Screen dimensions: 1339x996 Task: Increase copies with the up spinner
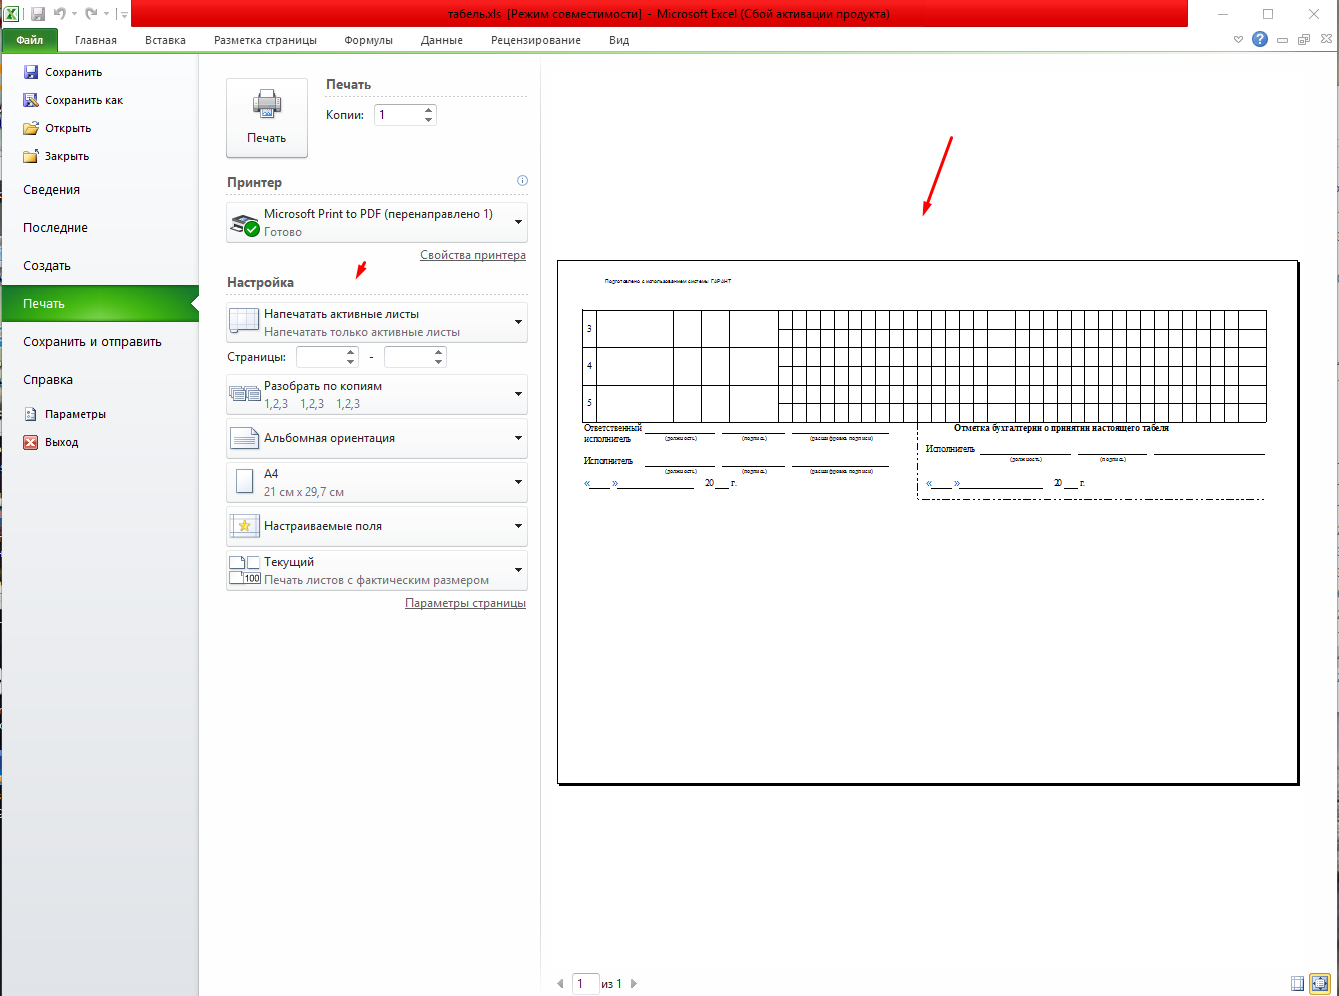coord(429,110)
